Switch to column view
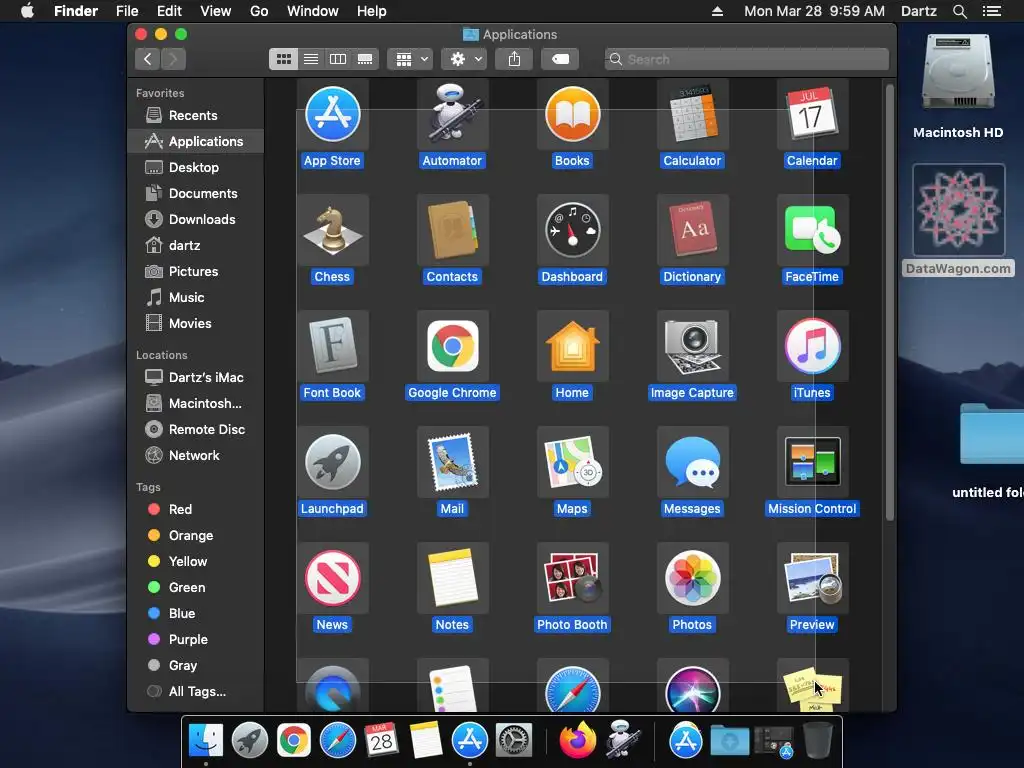The width and height of the screenshot is (1024, 768). click(x=338, y=59)
